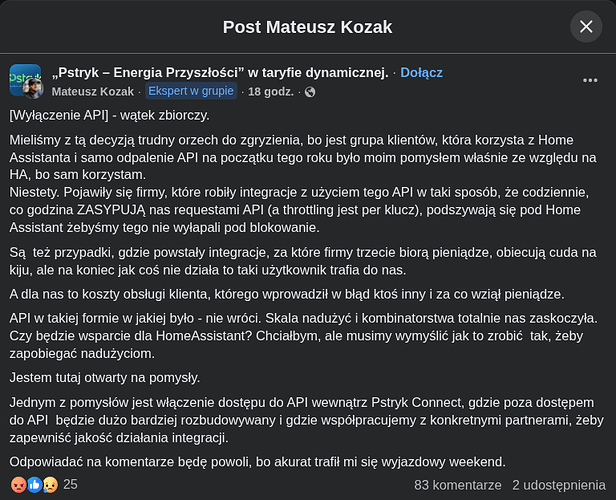The width and height of the screenshot is (616, 500).
Task: Click the sentence Jestem tutaj otwarty na pomysły
Action: coord(105,378)
